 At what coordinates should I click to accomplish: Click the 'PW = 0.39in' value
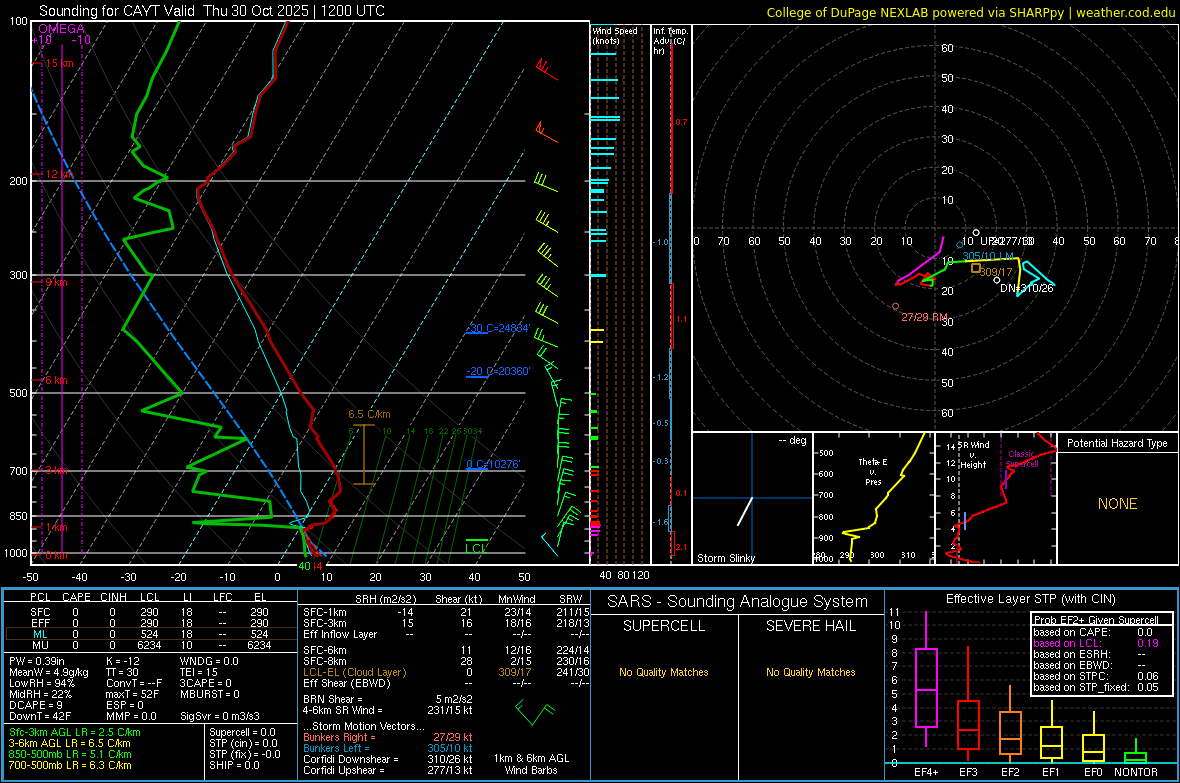[x=37, y=661]
